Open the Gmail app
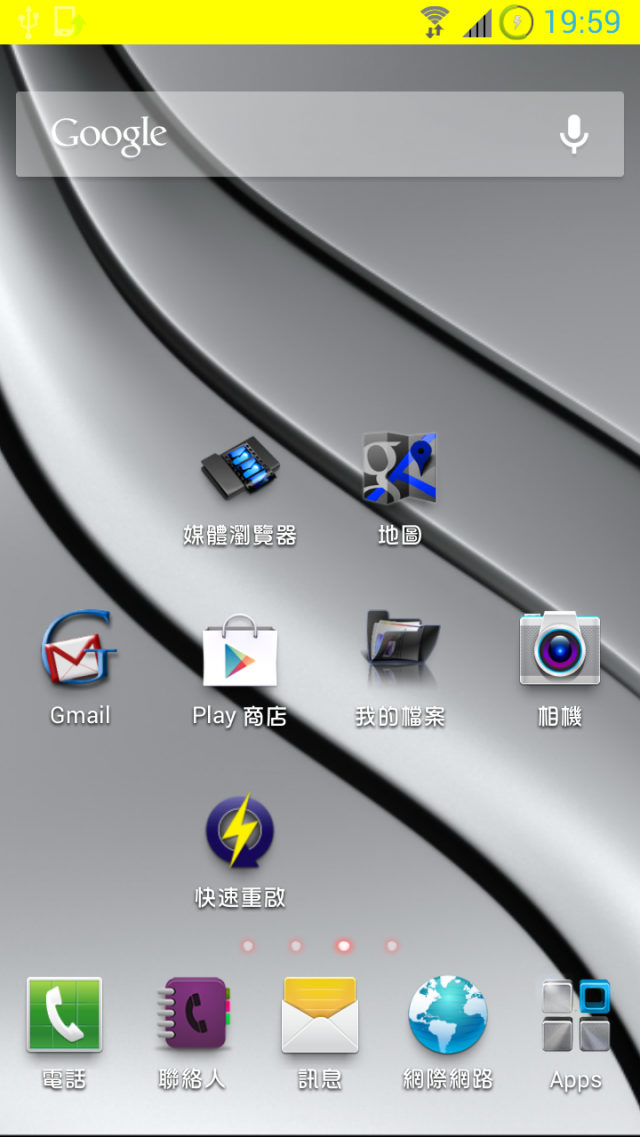 click(79, 648)
